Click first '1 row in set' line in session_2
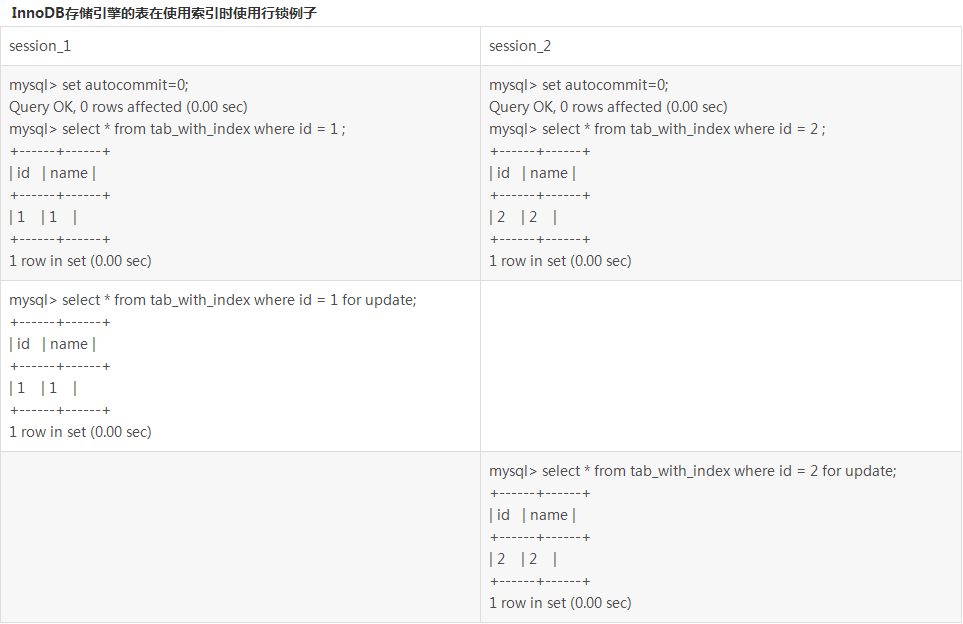This screenshot has height=624, width=963. [x=560, y=261]
